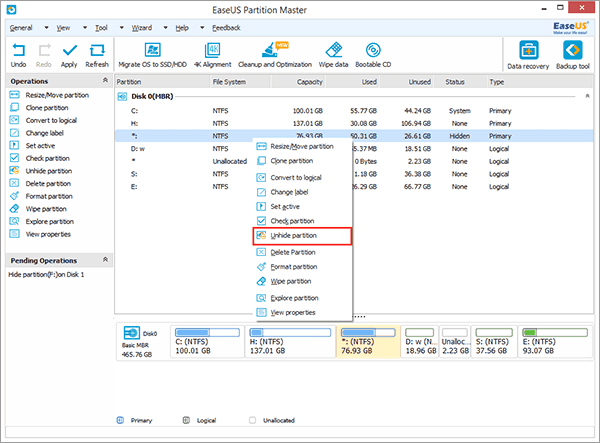This screenshot has width=600, height=443.
Task: Select Clone partition in context menu
Action: pyautogui.click(x=302, y=161)
